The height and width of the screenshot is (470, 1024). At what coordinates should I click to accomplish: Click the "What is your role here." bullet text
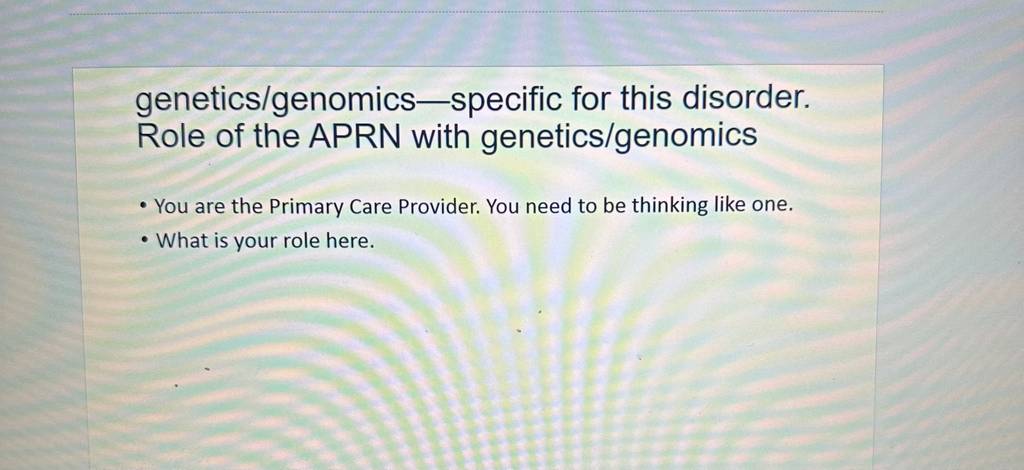[x=265, y=242]
